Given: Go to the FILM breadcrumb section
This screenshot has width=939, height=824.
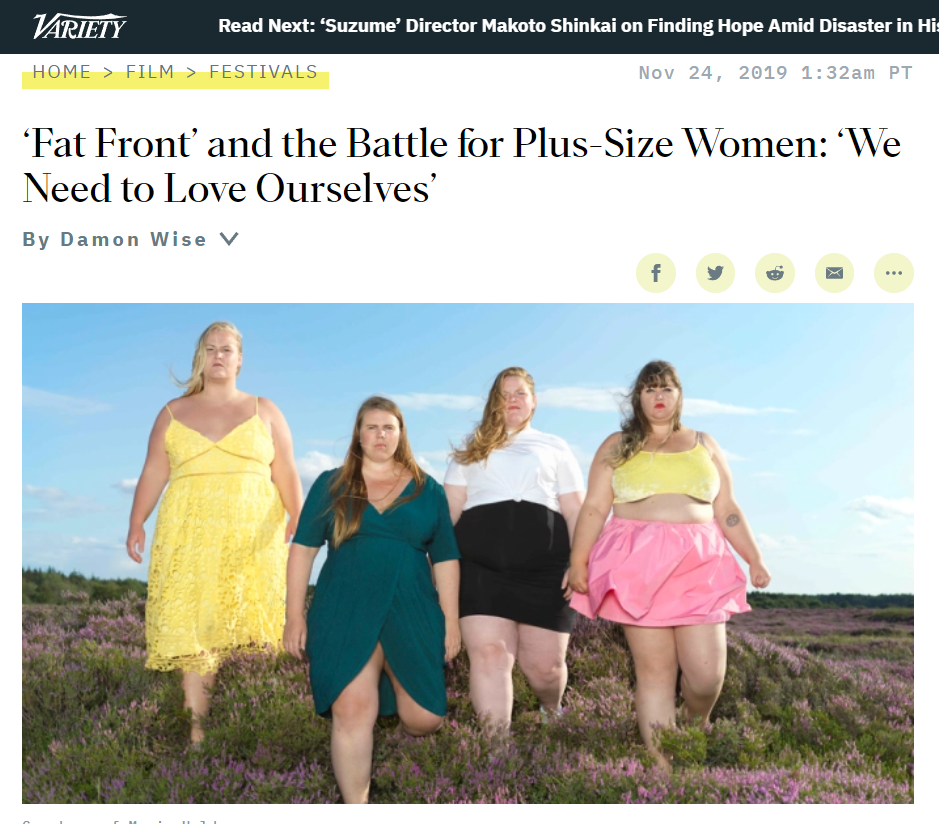Looking at the screenshot, I should click(150, 72).
